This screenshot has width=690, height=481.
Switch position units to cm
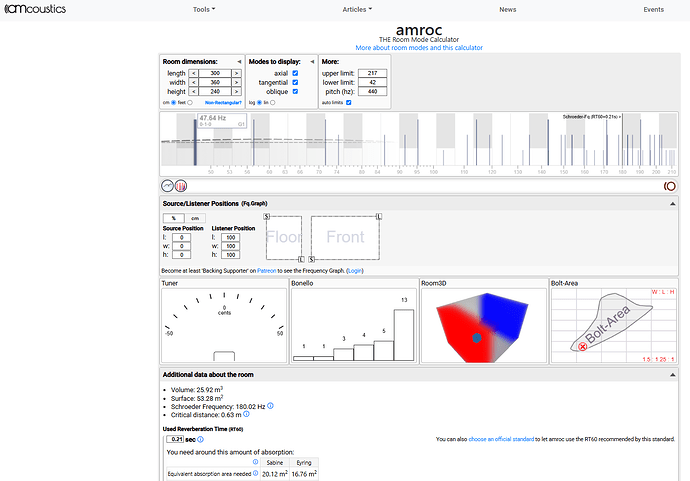(195, 218)
